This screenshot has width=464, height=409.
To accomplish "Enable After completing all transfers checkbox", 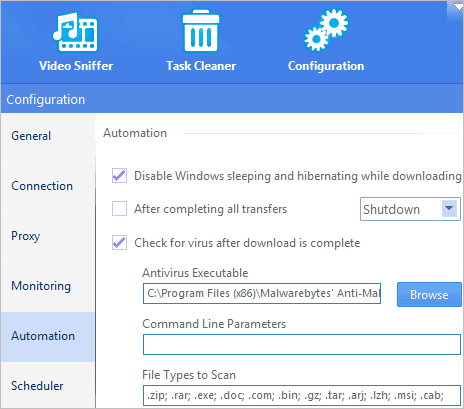I will pyautogui.click(x=119, y=209).
